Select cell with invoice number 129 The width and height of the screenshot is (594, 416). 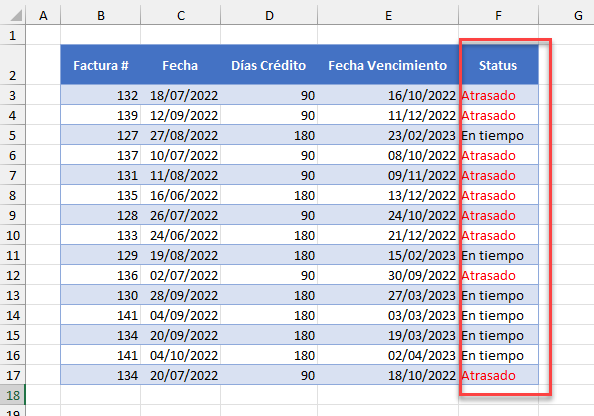pyautogui.click(x=100, y=255)
